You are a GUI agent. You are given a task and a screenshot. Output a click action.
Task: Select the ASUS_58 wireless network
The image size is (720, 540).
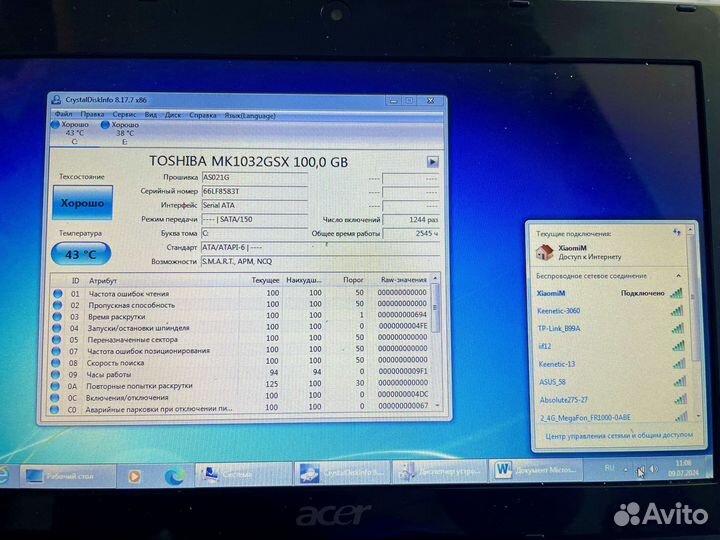point(613,382)
